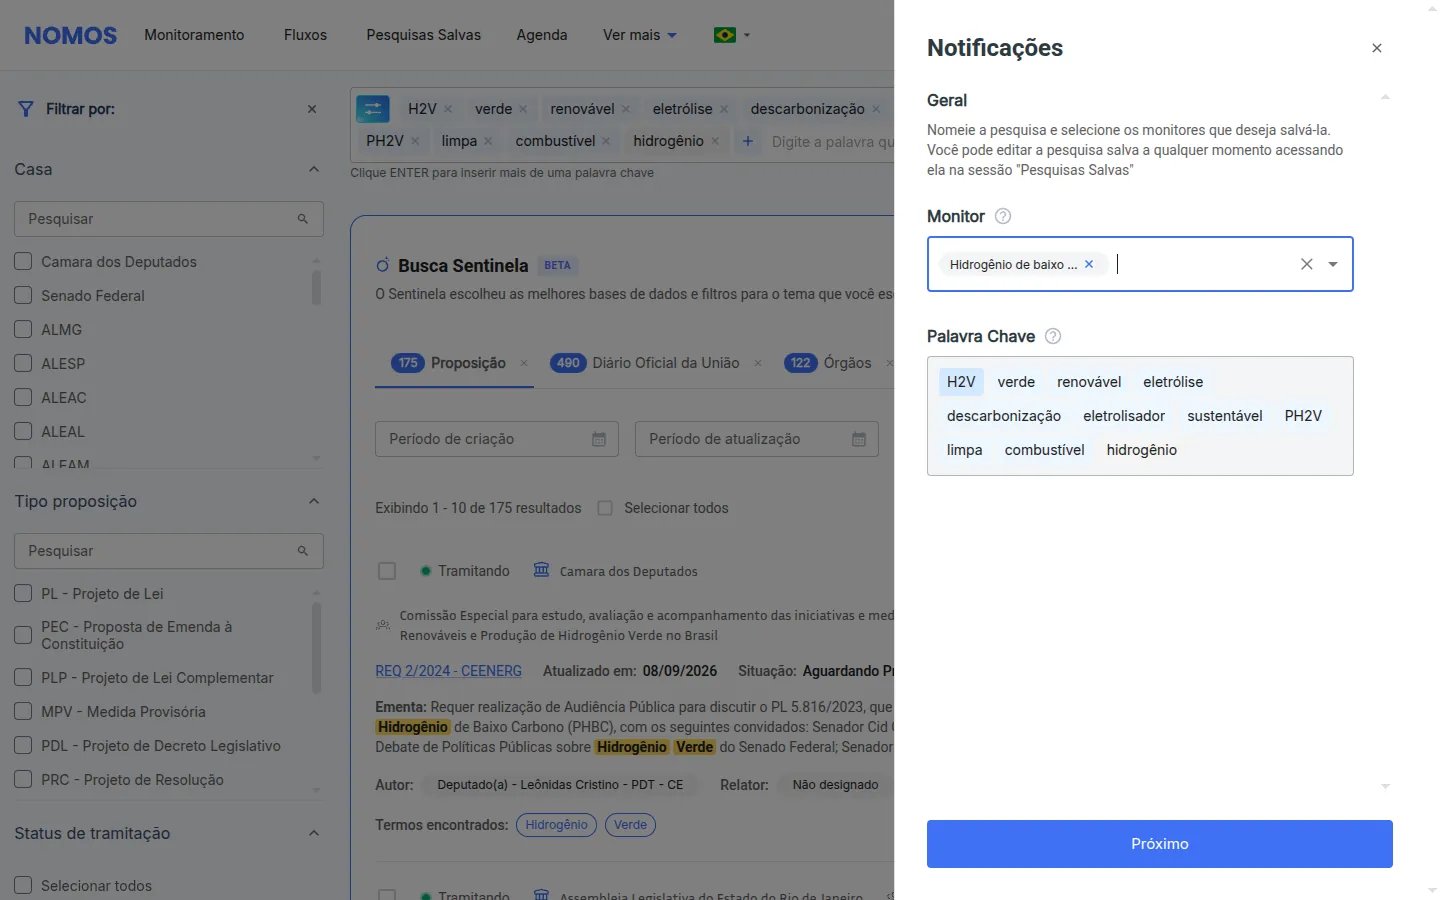The height and width of the screenshot is (900, 1440).
Task: Toggle the Selecionar todos results checkbox
Action: pos(605,508)
